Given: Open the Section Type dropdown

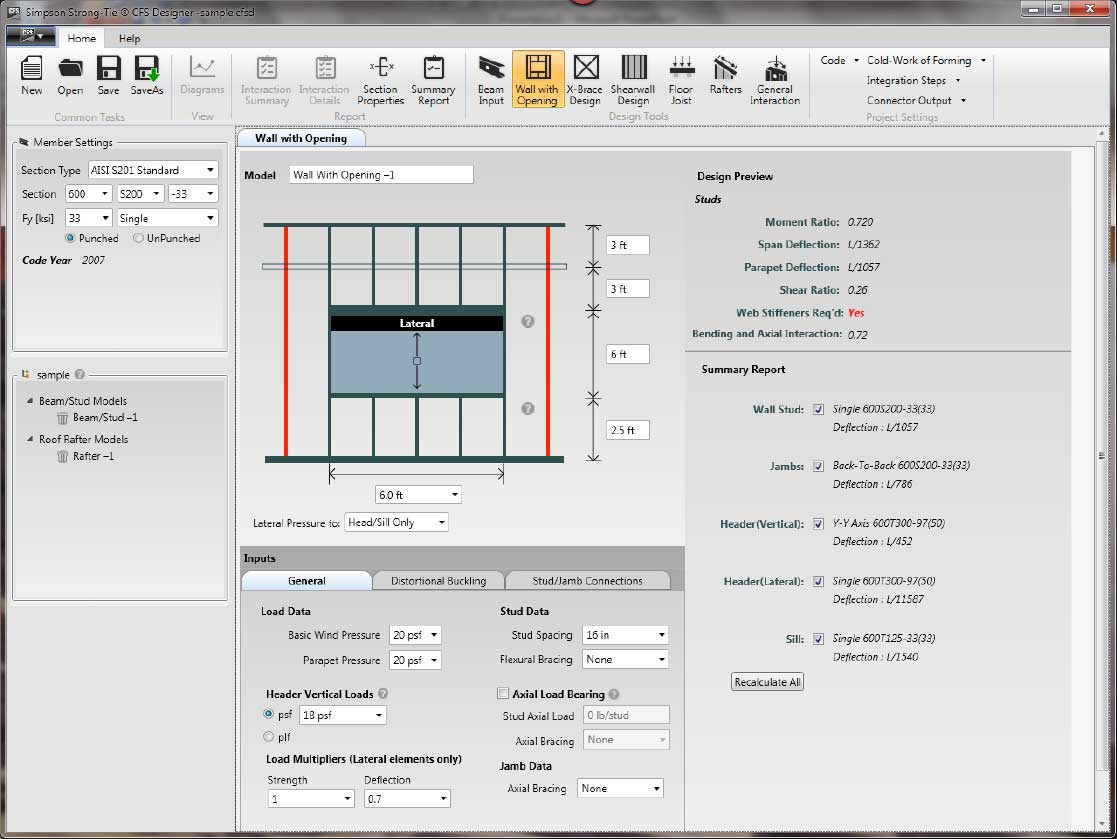Looking at the screenshot, I should click(152, 170).
